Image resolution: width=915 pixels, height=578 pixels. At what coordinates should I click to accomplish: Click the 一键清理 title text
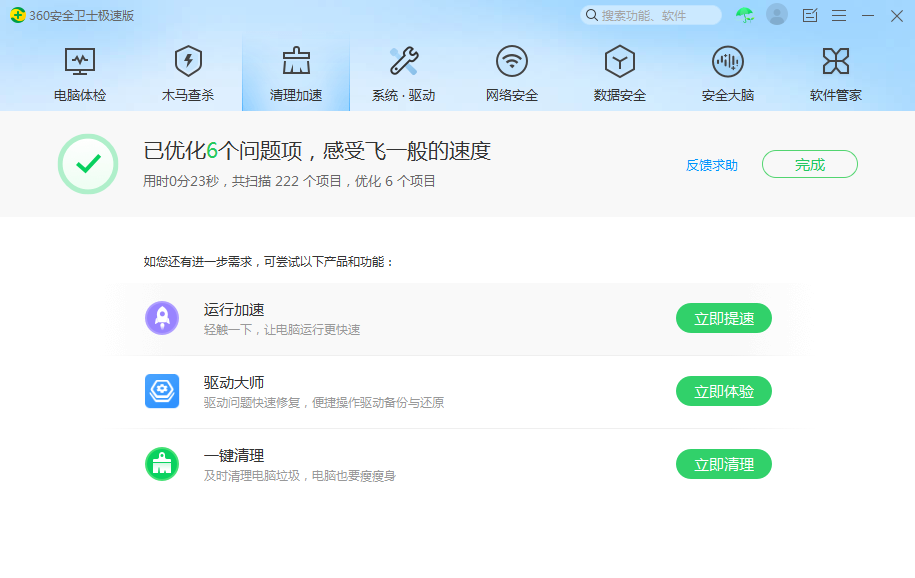tap(234, 455)
